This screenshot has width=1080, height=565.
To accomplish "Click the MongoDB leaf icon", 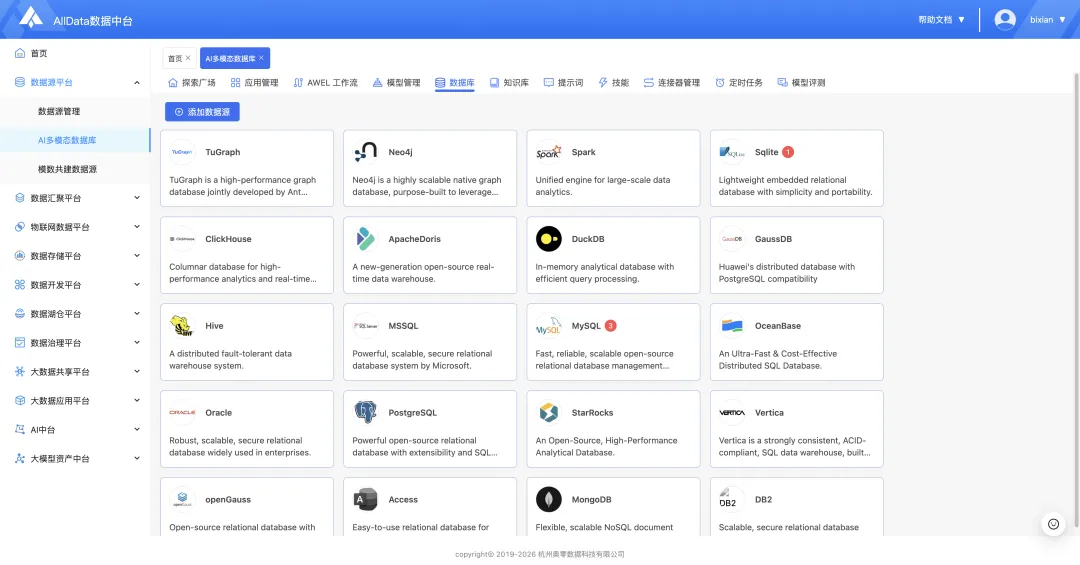I will coord(548,500).
